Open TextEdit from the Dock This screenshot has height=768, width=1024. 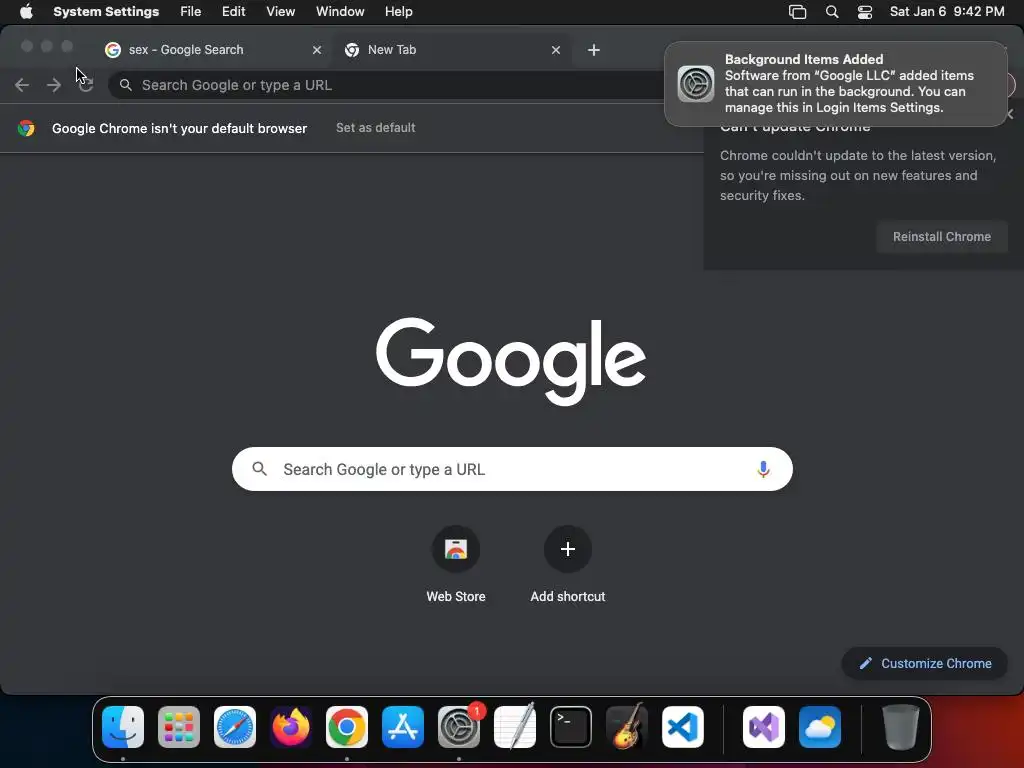tap(515, 727)
